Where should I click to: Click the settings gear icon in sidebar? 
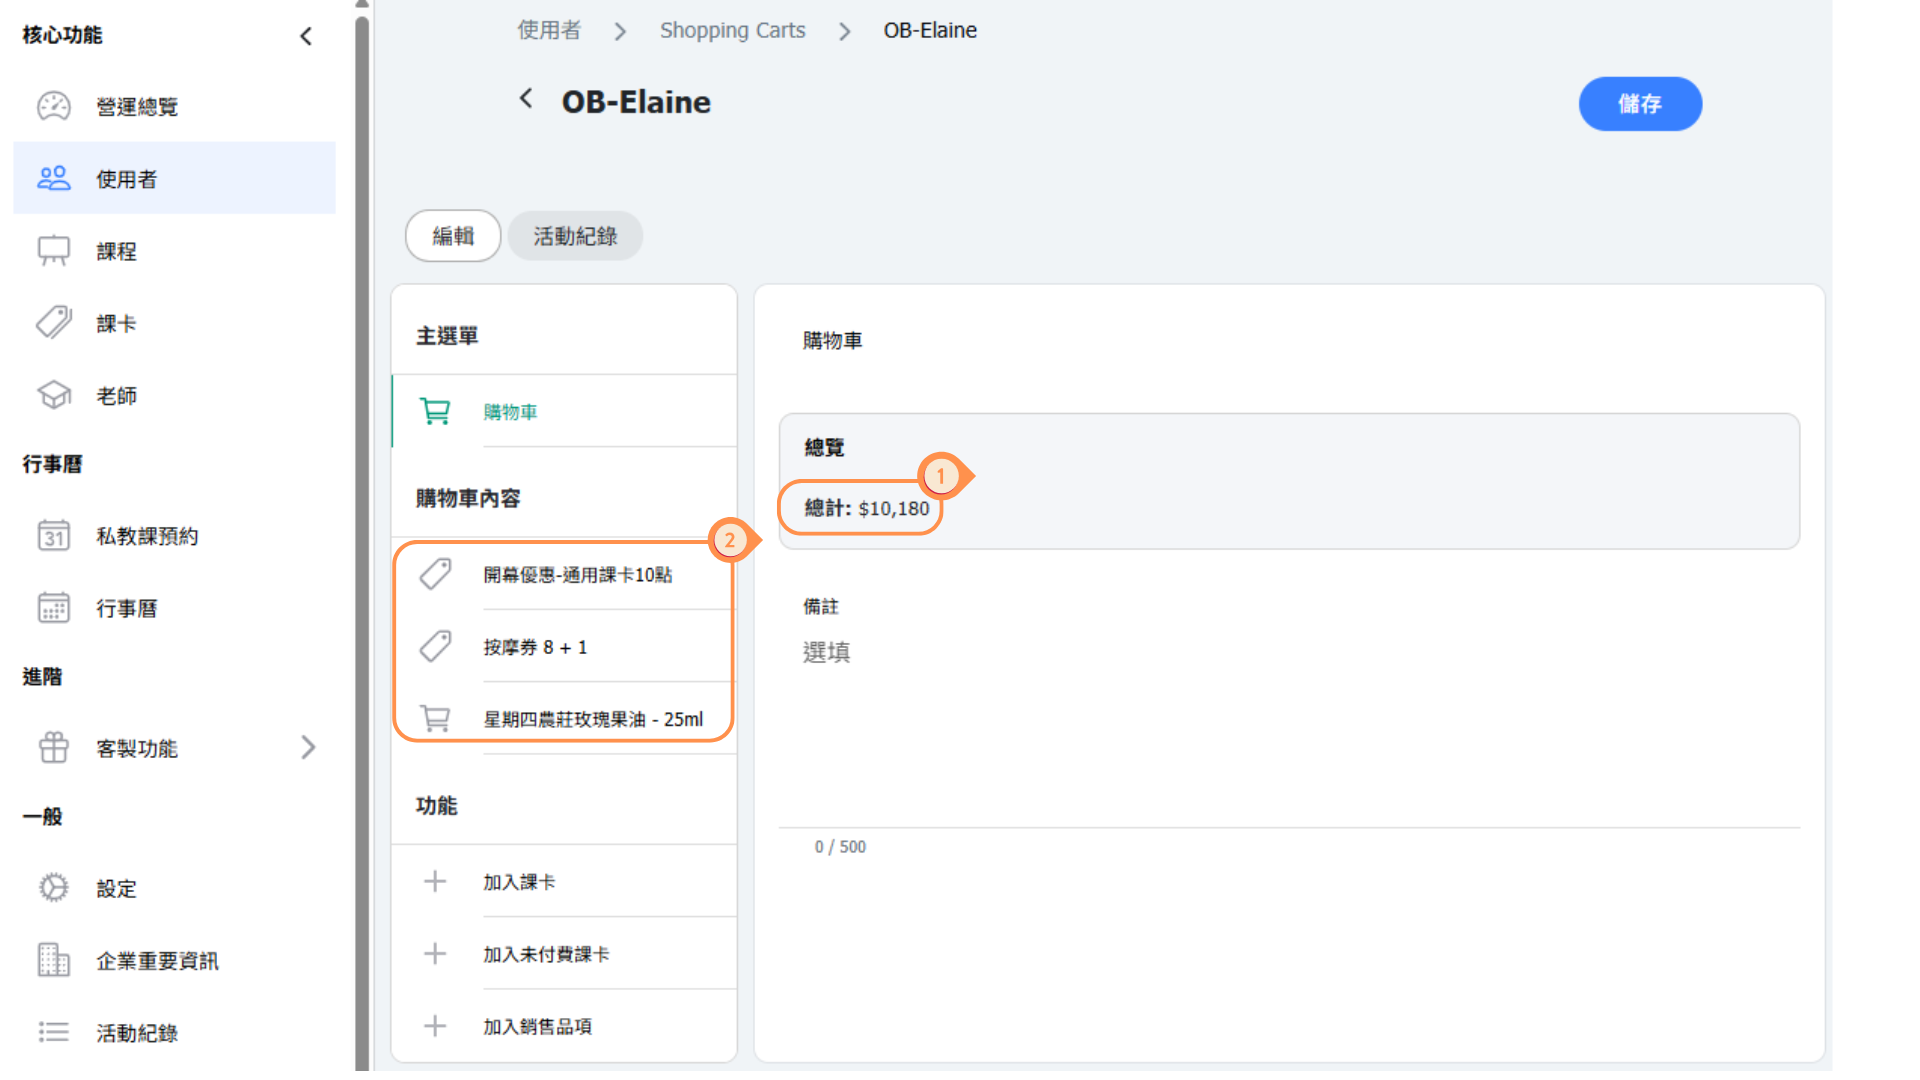coord(54,888)
